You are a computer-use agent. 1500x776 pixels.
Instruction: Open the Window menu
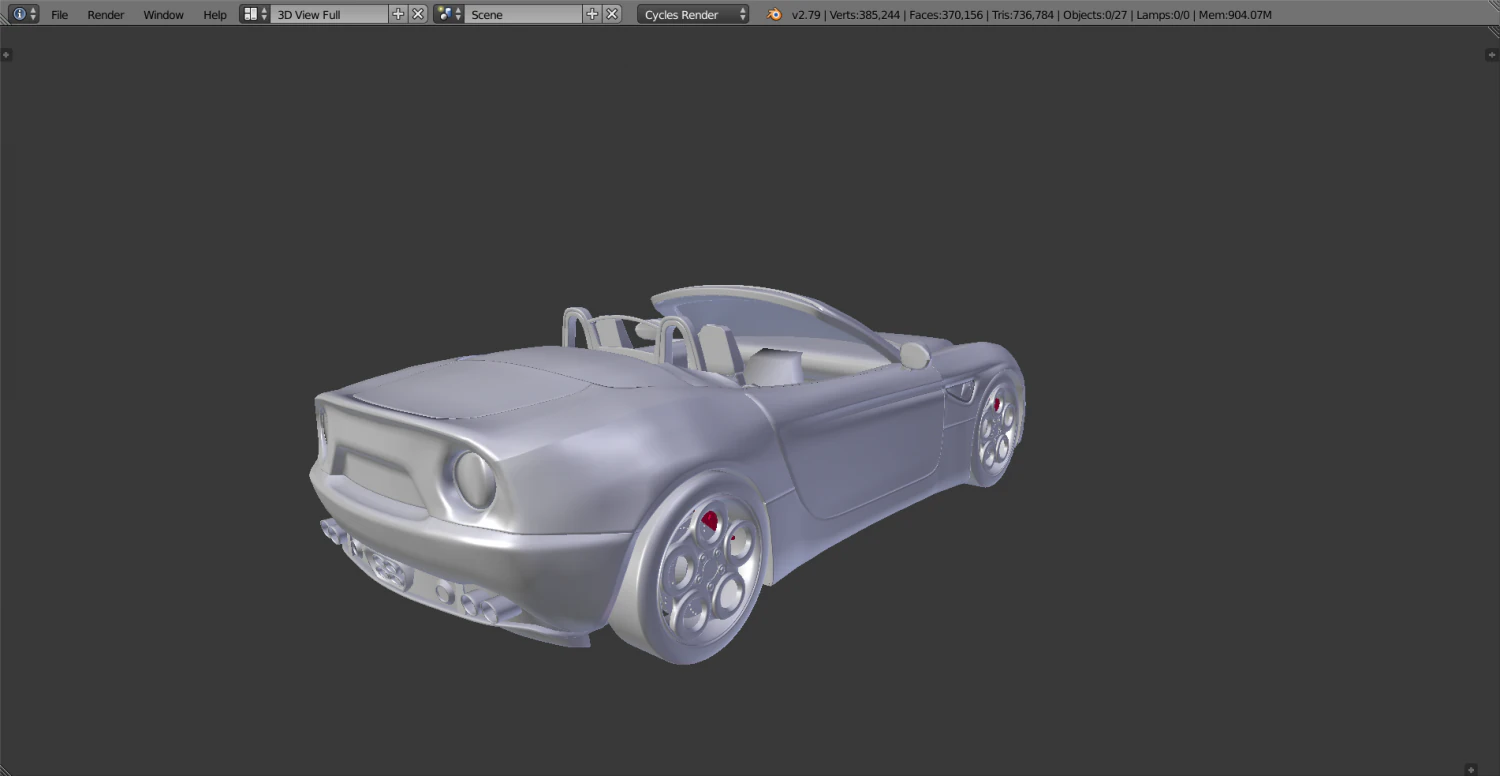coord(163,15)
